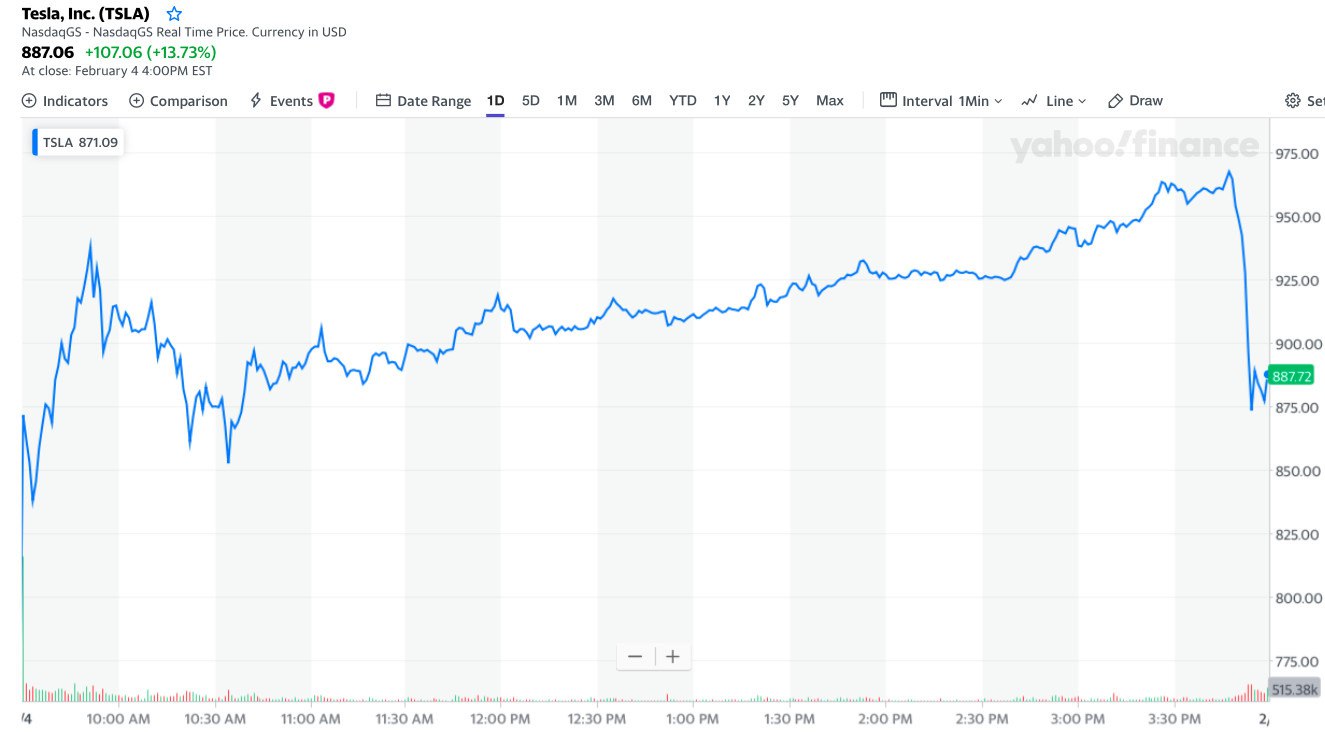Open the Comparison tool

point(178,100)
